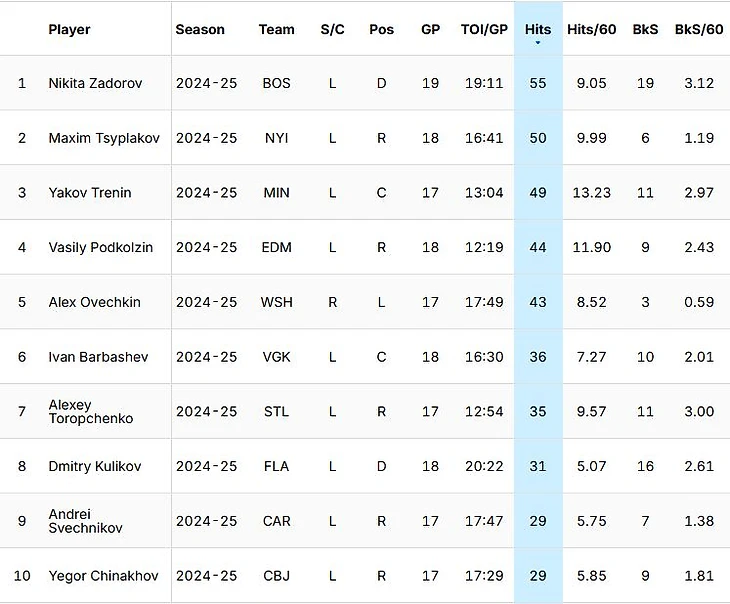
Task: Click the sort arrow under Hits header
Action: click(x=538, y=43)
